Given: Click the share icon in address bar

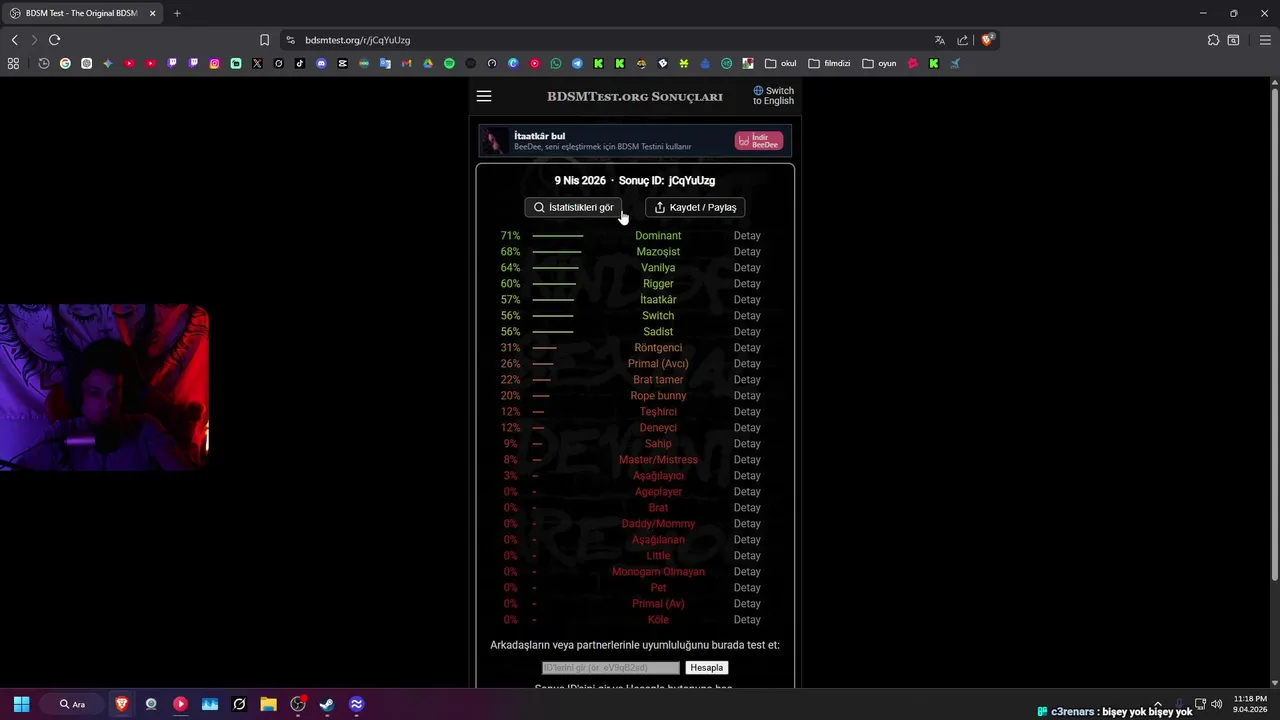Looking at the screenshot, I should click(962, 40).
